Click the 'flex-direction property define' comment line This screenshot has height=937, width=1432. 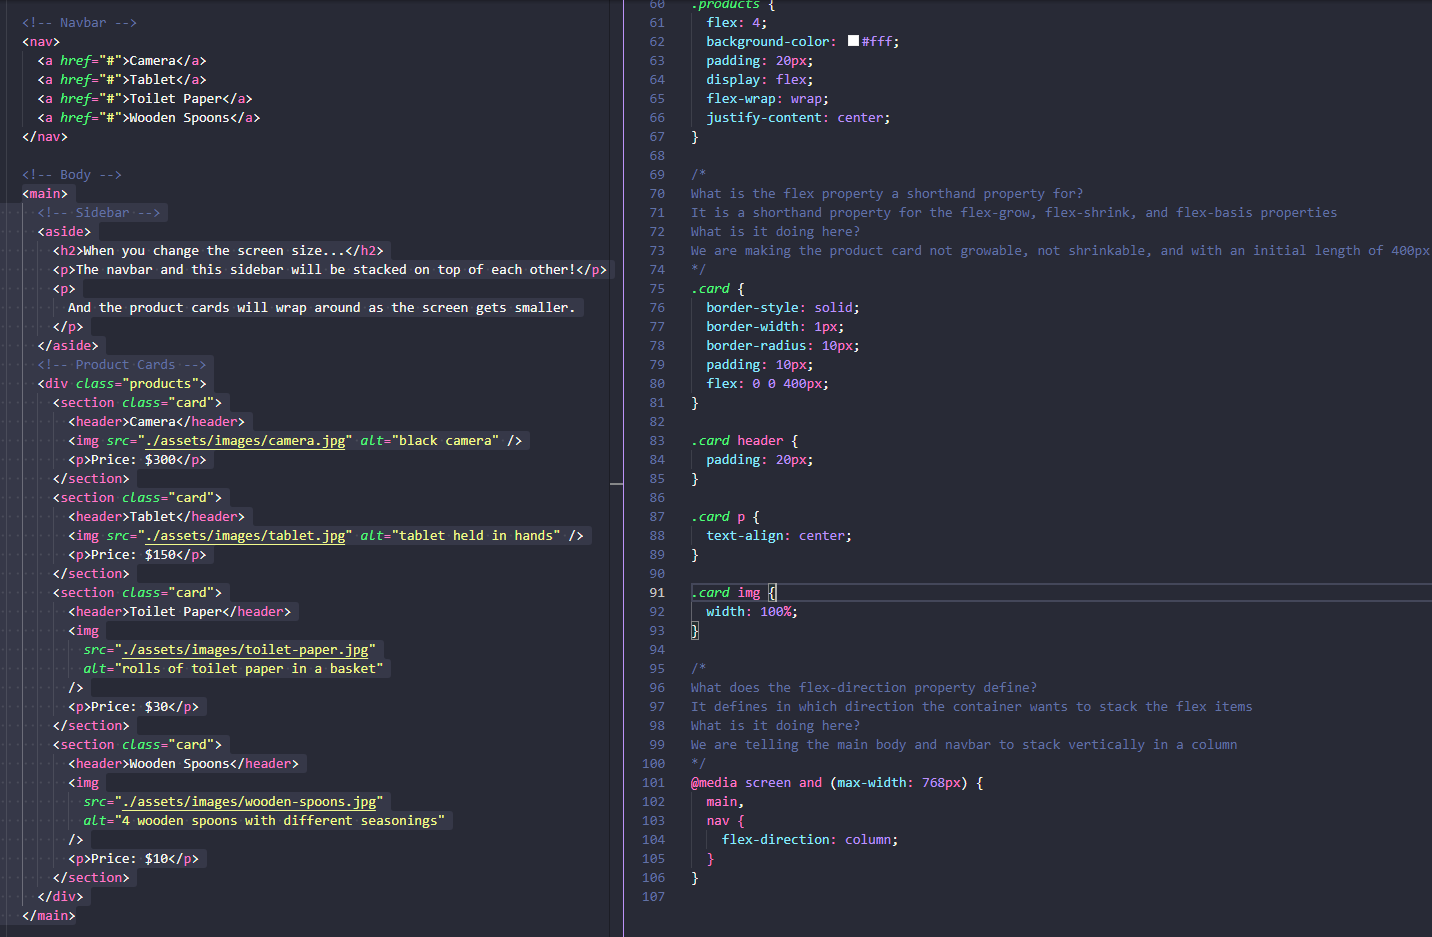coord(864,687)
